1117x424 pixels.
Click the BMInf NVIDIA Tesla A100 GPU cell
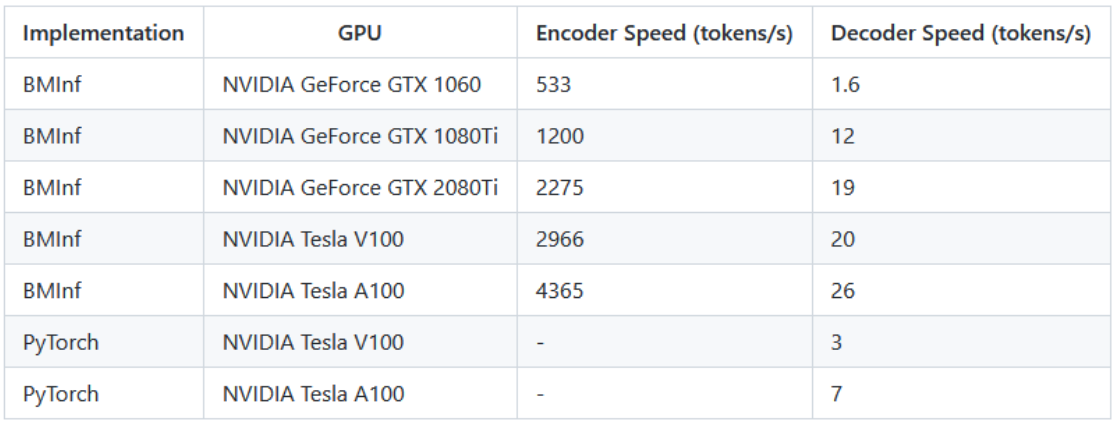point(360,290)
